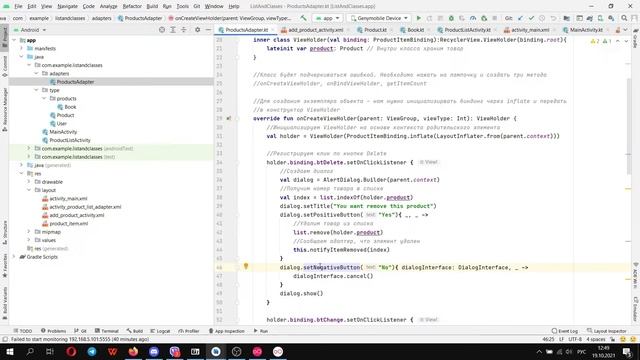Click the Select Opened File target icon

(x=162, y=30)
